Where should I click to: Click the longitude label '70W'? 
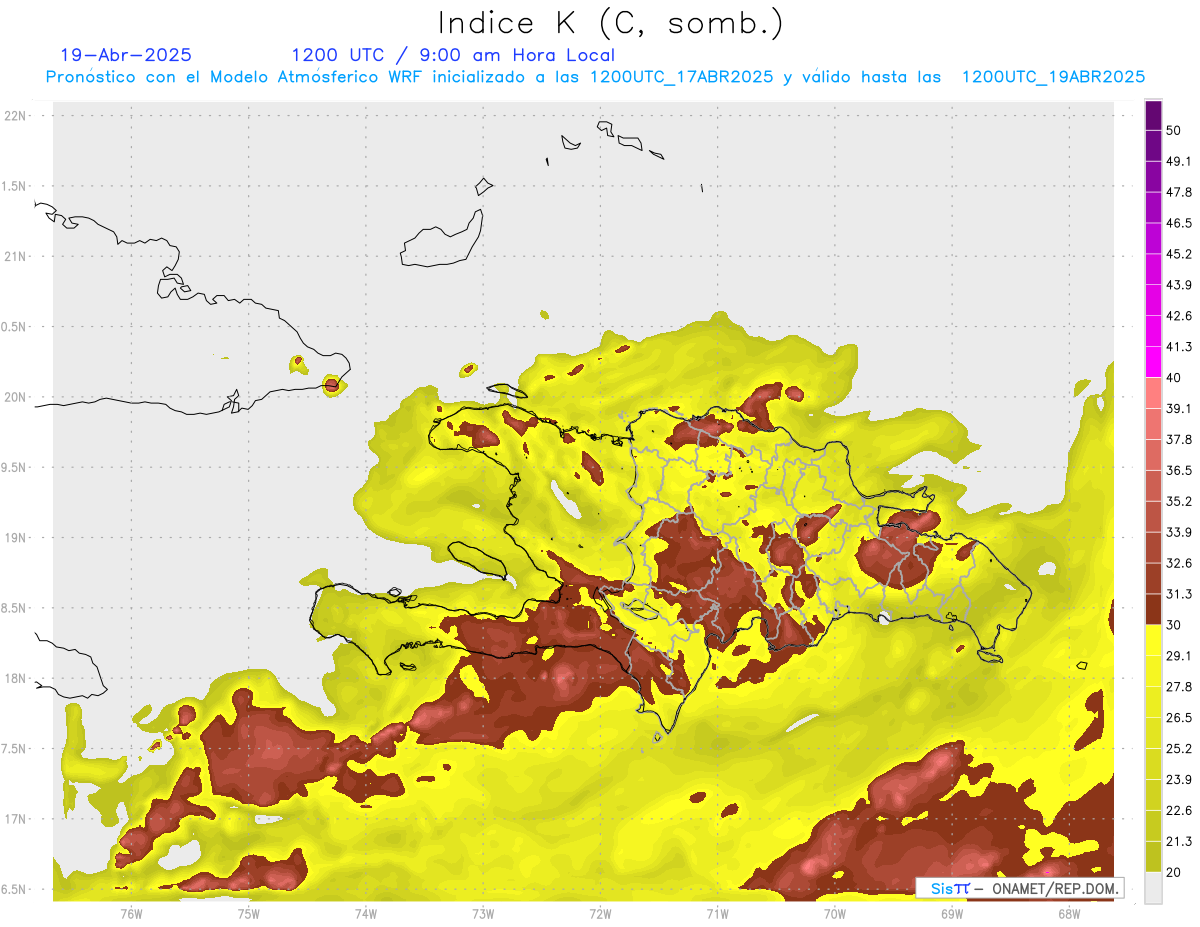coord(835,912)
